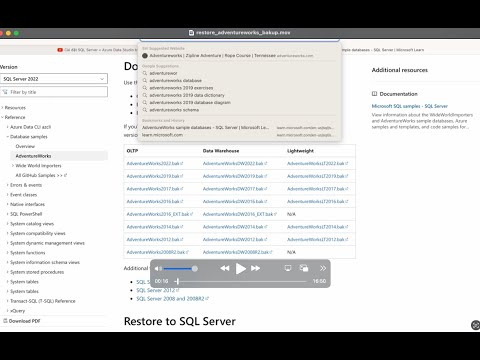Screen dimensions: 480x360
Task: Expand System dynamic management views
Action: [x=47, y=243]
